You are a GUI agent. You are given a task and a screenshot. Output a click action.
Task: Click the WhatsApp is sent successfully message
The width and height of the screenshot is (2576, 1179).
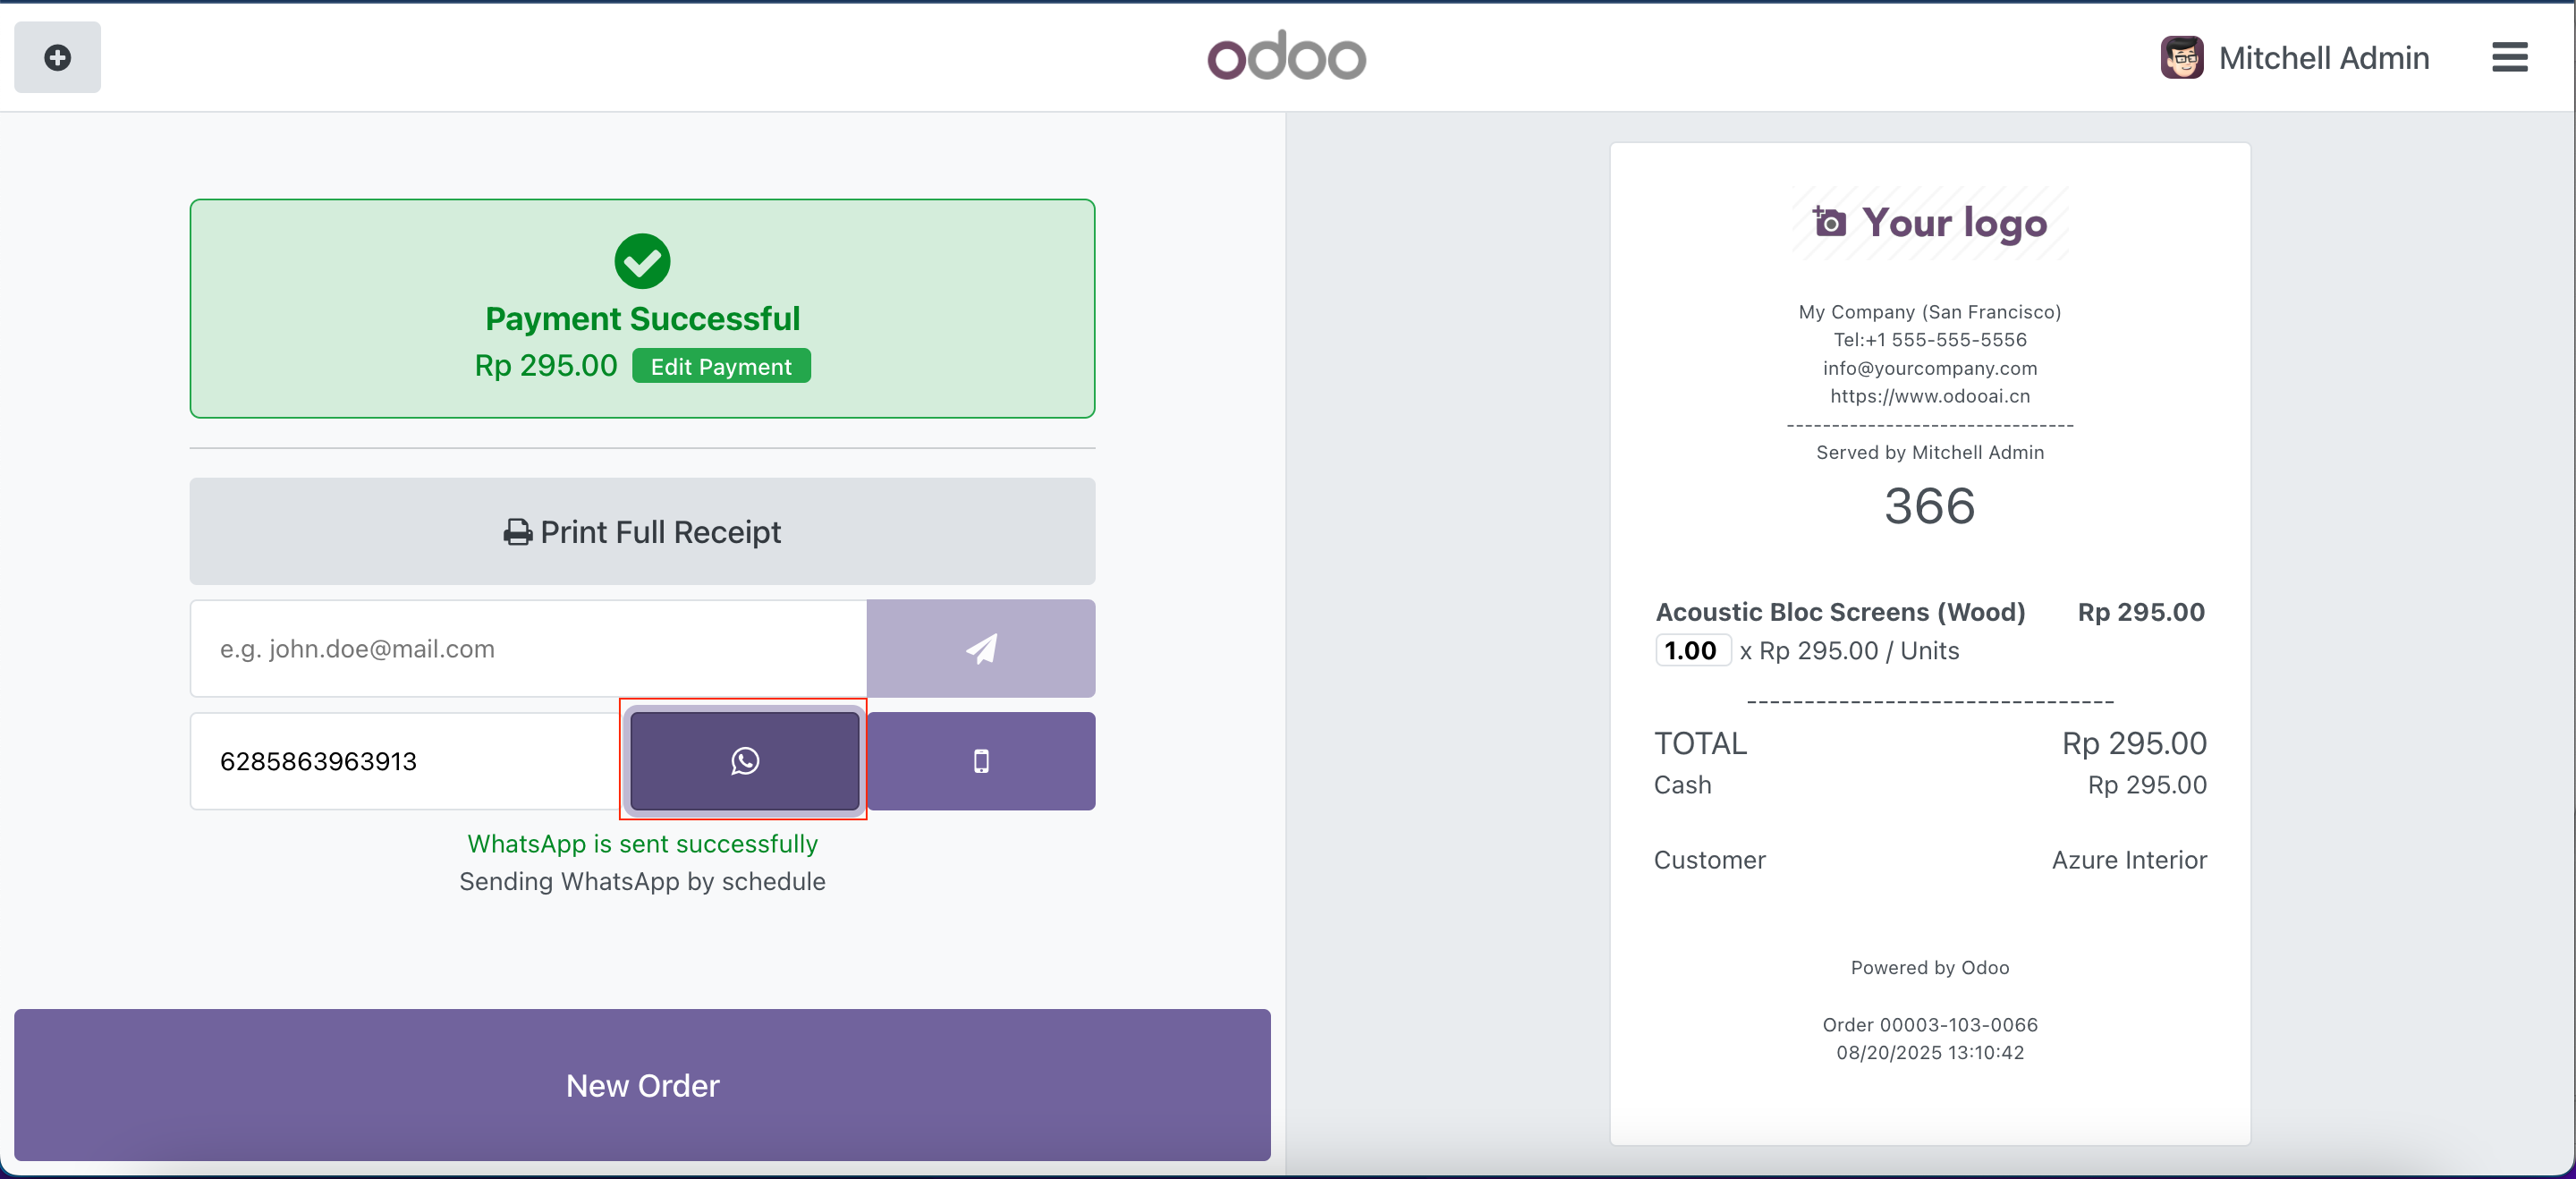pyautogui.click(x=642, y=843)
